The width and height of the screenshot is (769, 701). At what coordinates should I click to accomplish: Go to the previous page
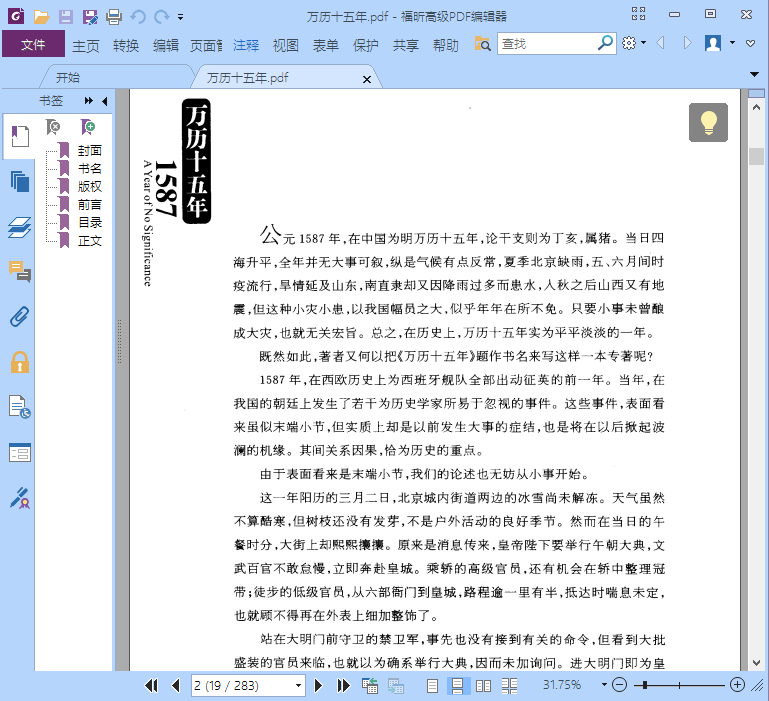[176, 685]
